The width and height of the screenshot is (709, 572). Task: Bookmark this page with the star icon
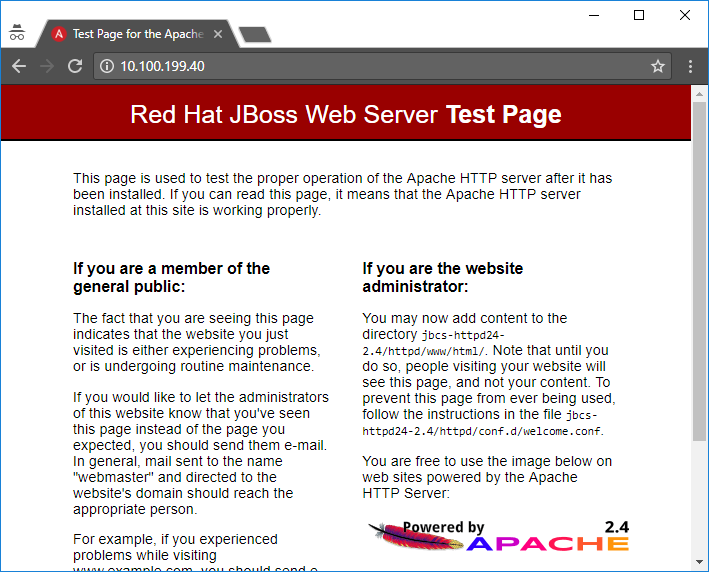[x=657, y=66]
